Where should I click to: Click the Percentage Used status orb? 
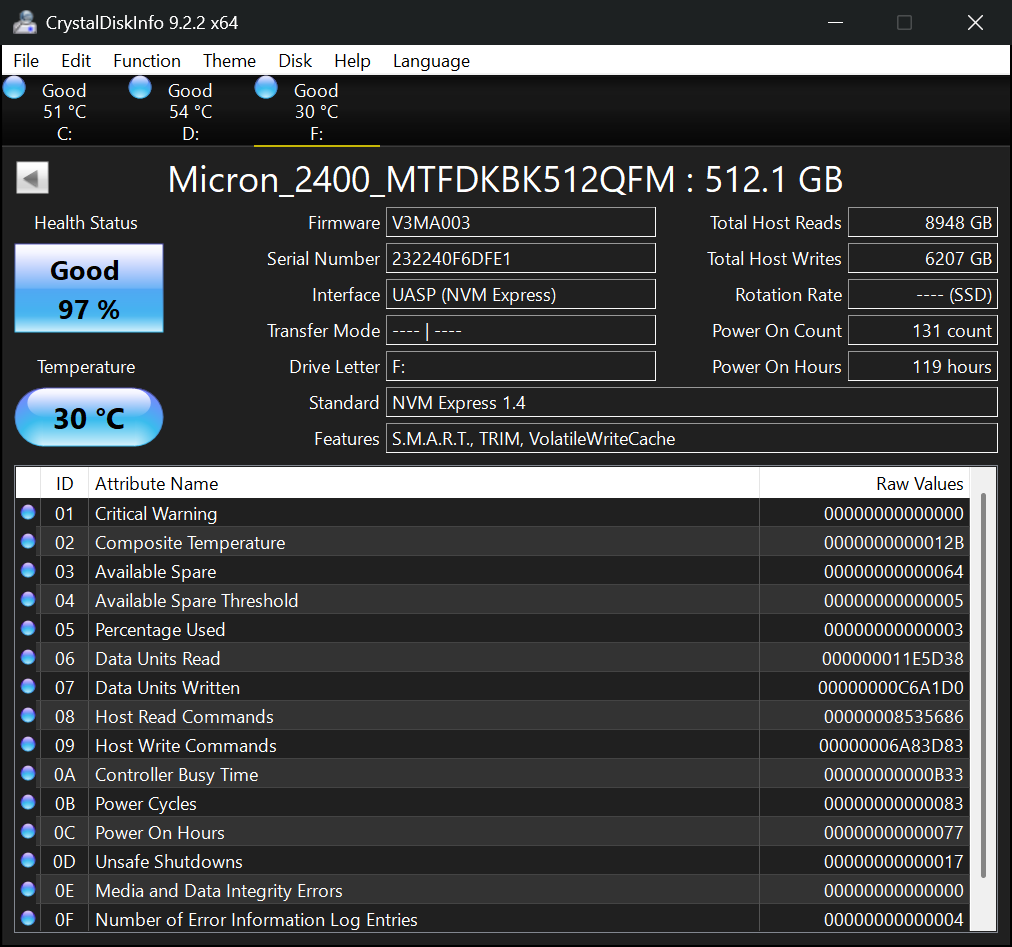(x=28, y=629)
